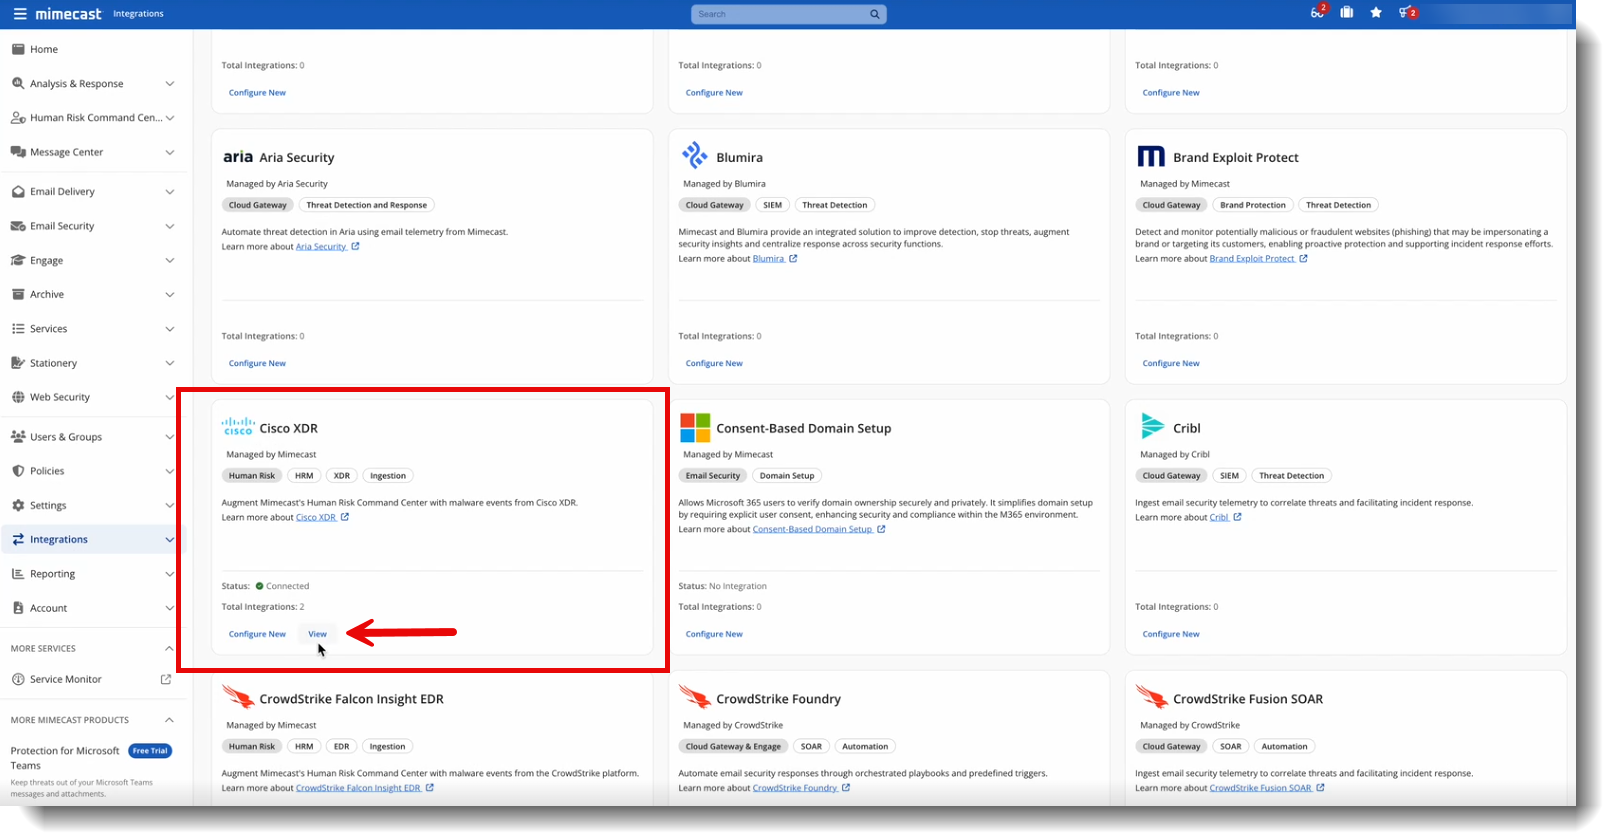Open the glasses icon with notification badge
1607x835 pixels.
1317,13
